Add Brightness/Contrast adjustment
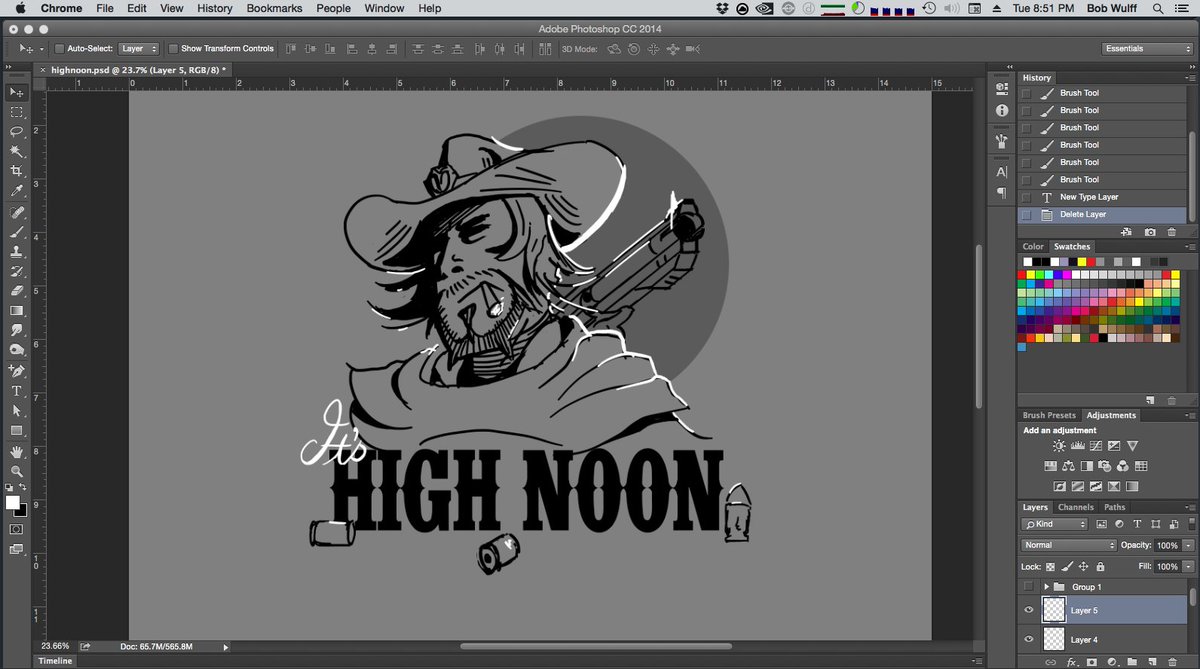The width and height of the screenshot is (1200, 669). [x=1059, y=446]
